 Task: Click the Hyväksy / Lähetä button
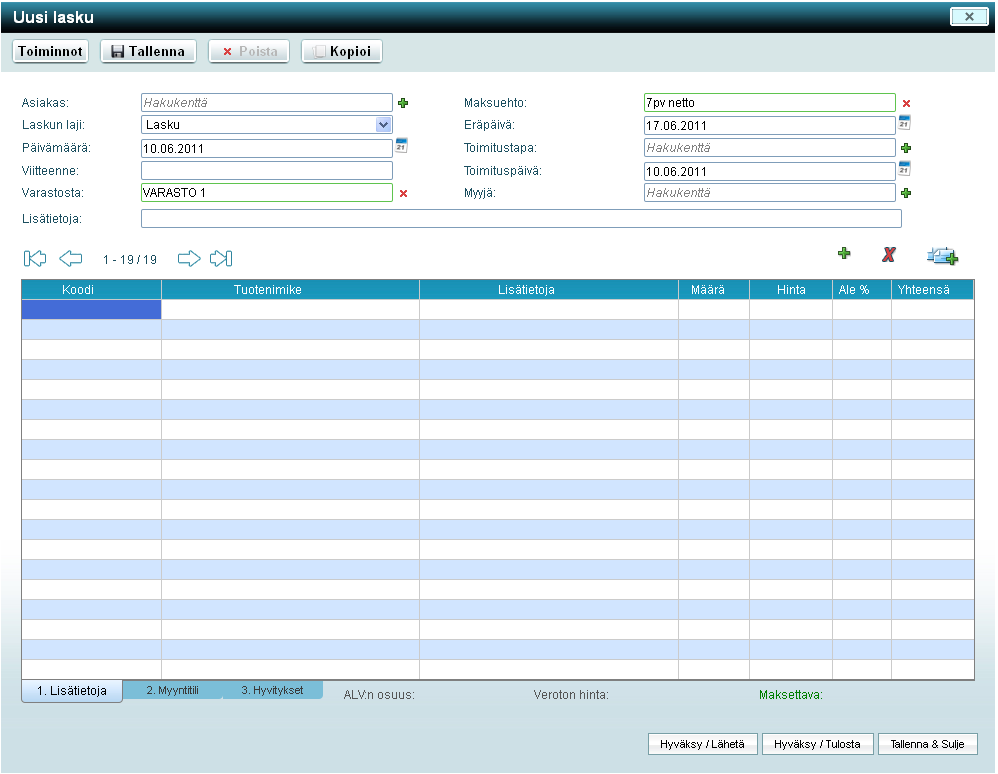(703, 744)
